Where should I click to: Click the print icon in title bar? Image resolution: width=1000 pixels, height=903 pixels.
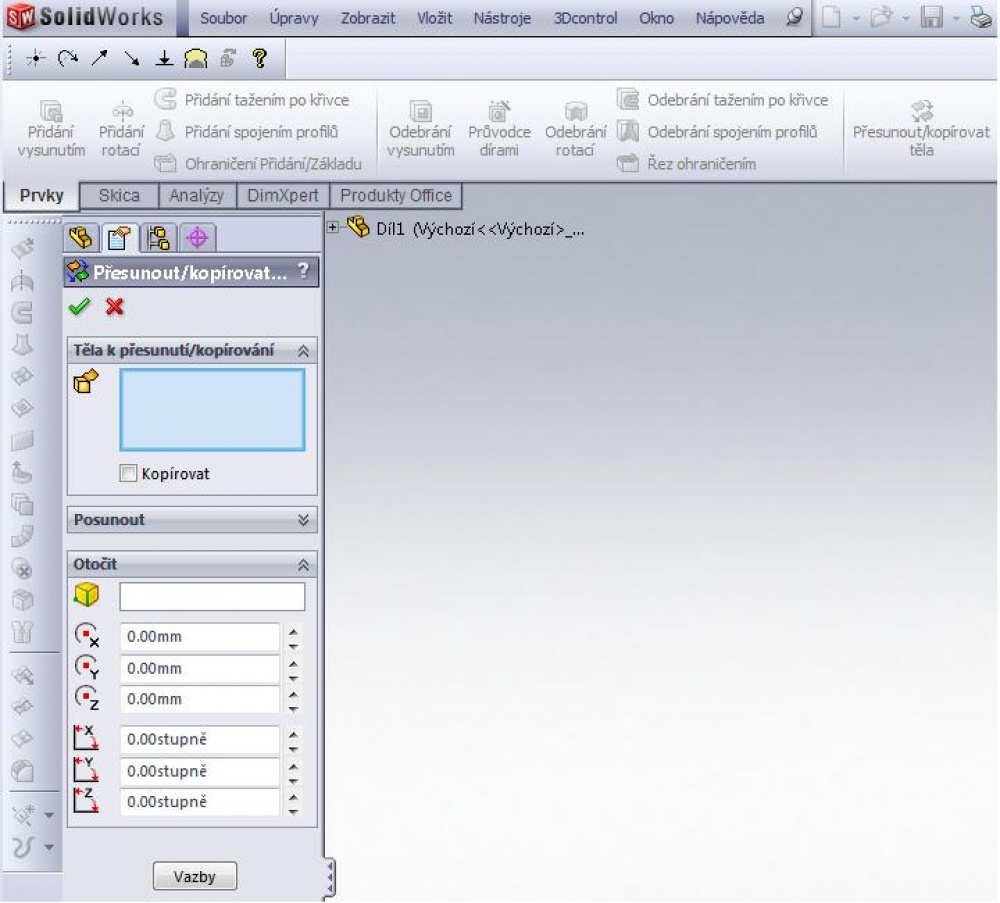[x=980, y=17]
